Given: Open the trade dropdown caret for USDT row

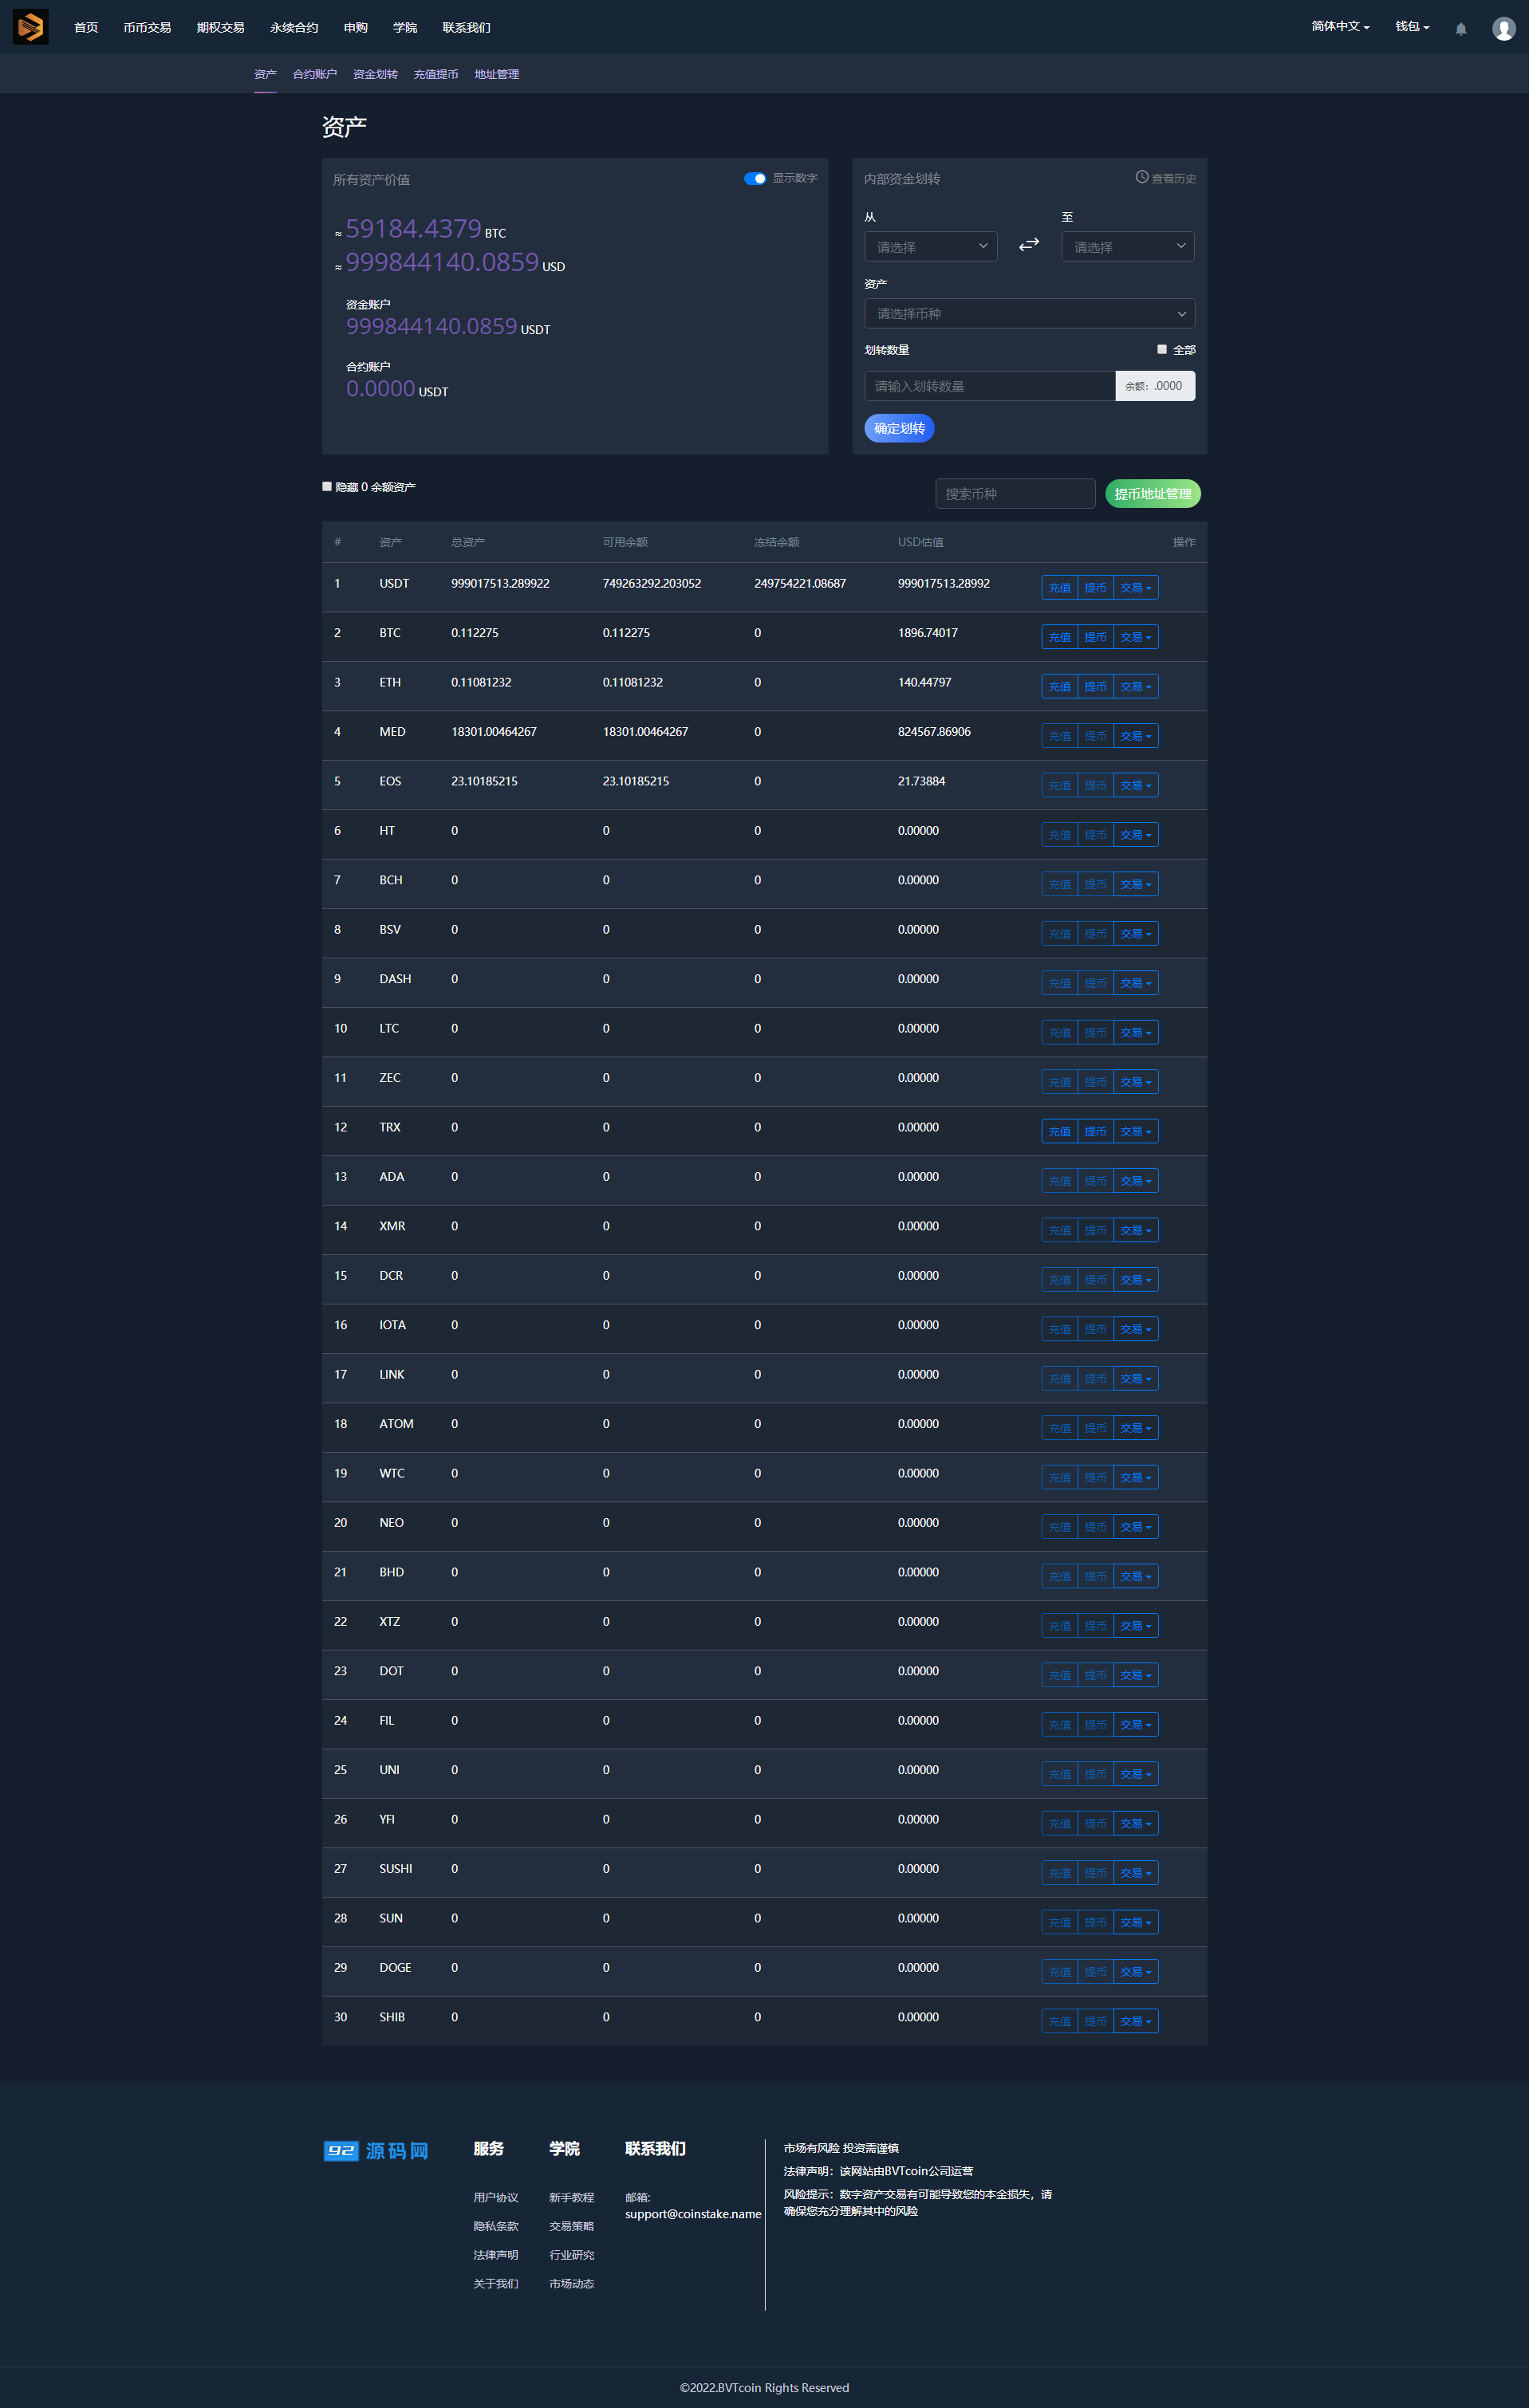Looking at the screenshot, I should pos(1147,588).
